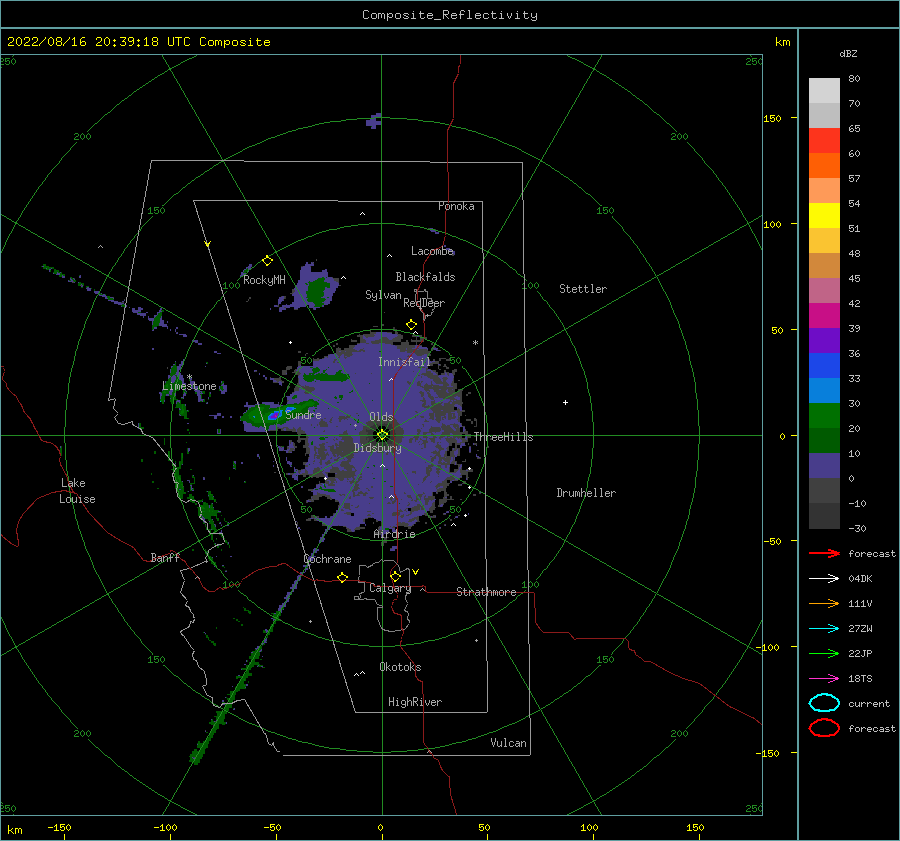The height and width of the screenshot is (841, 900).
Task: Click the Innisfail label
Action: click(404, 362)
